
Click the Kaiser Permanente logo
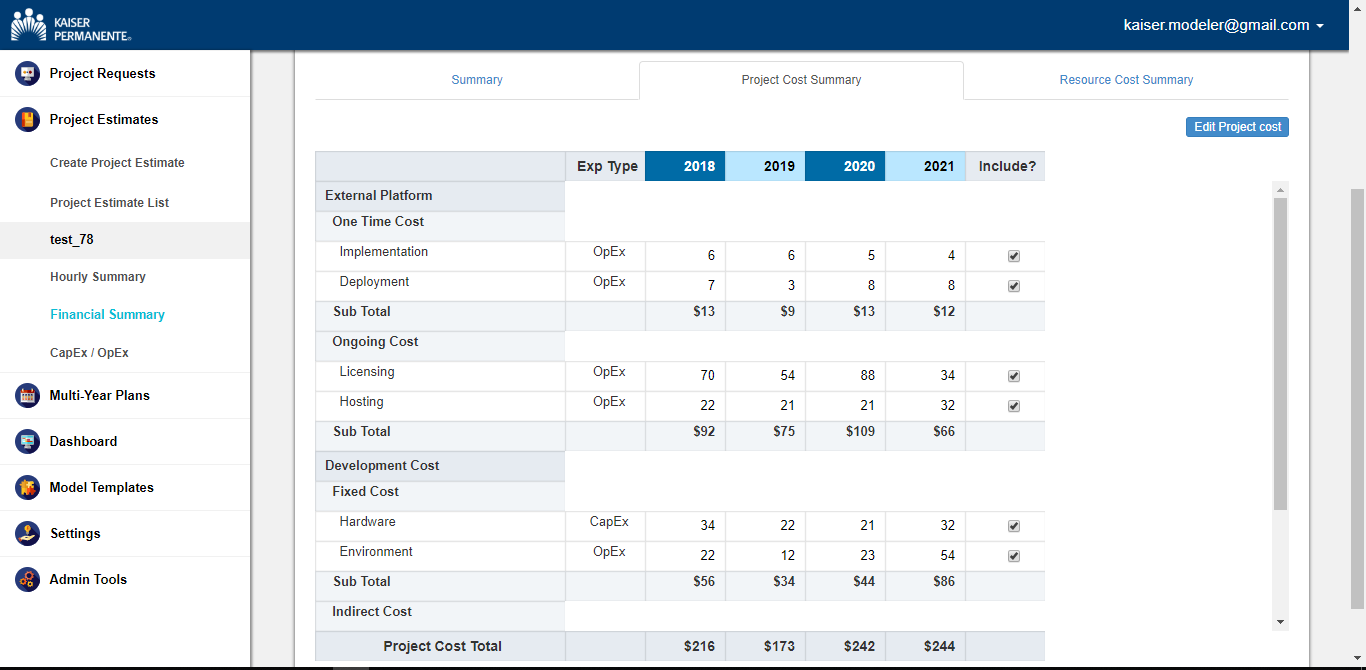71,25
